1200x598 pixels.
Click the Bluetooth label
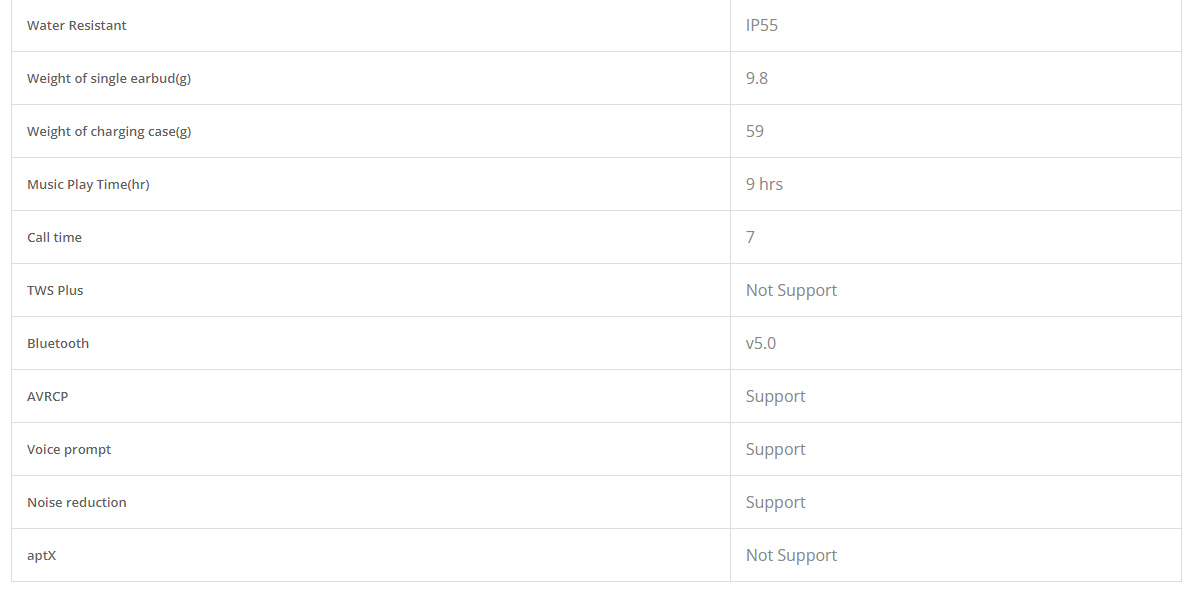pos(58,343)
